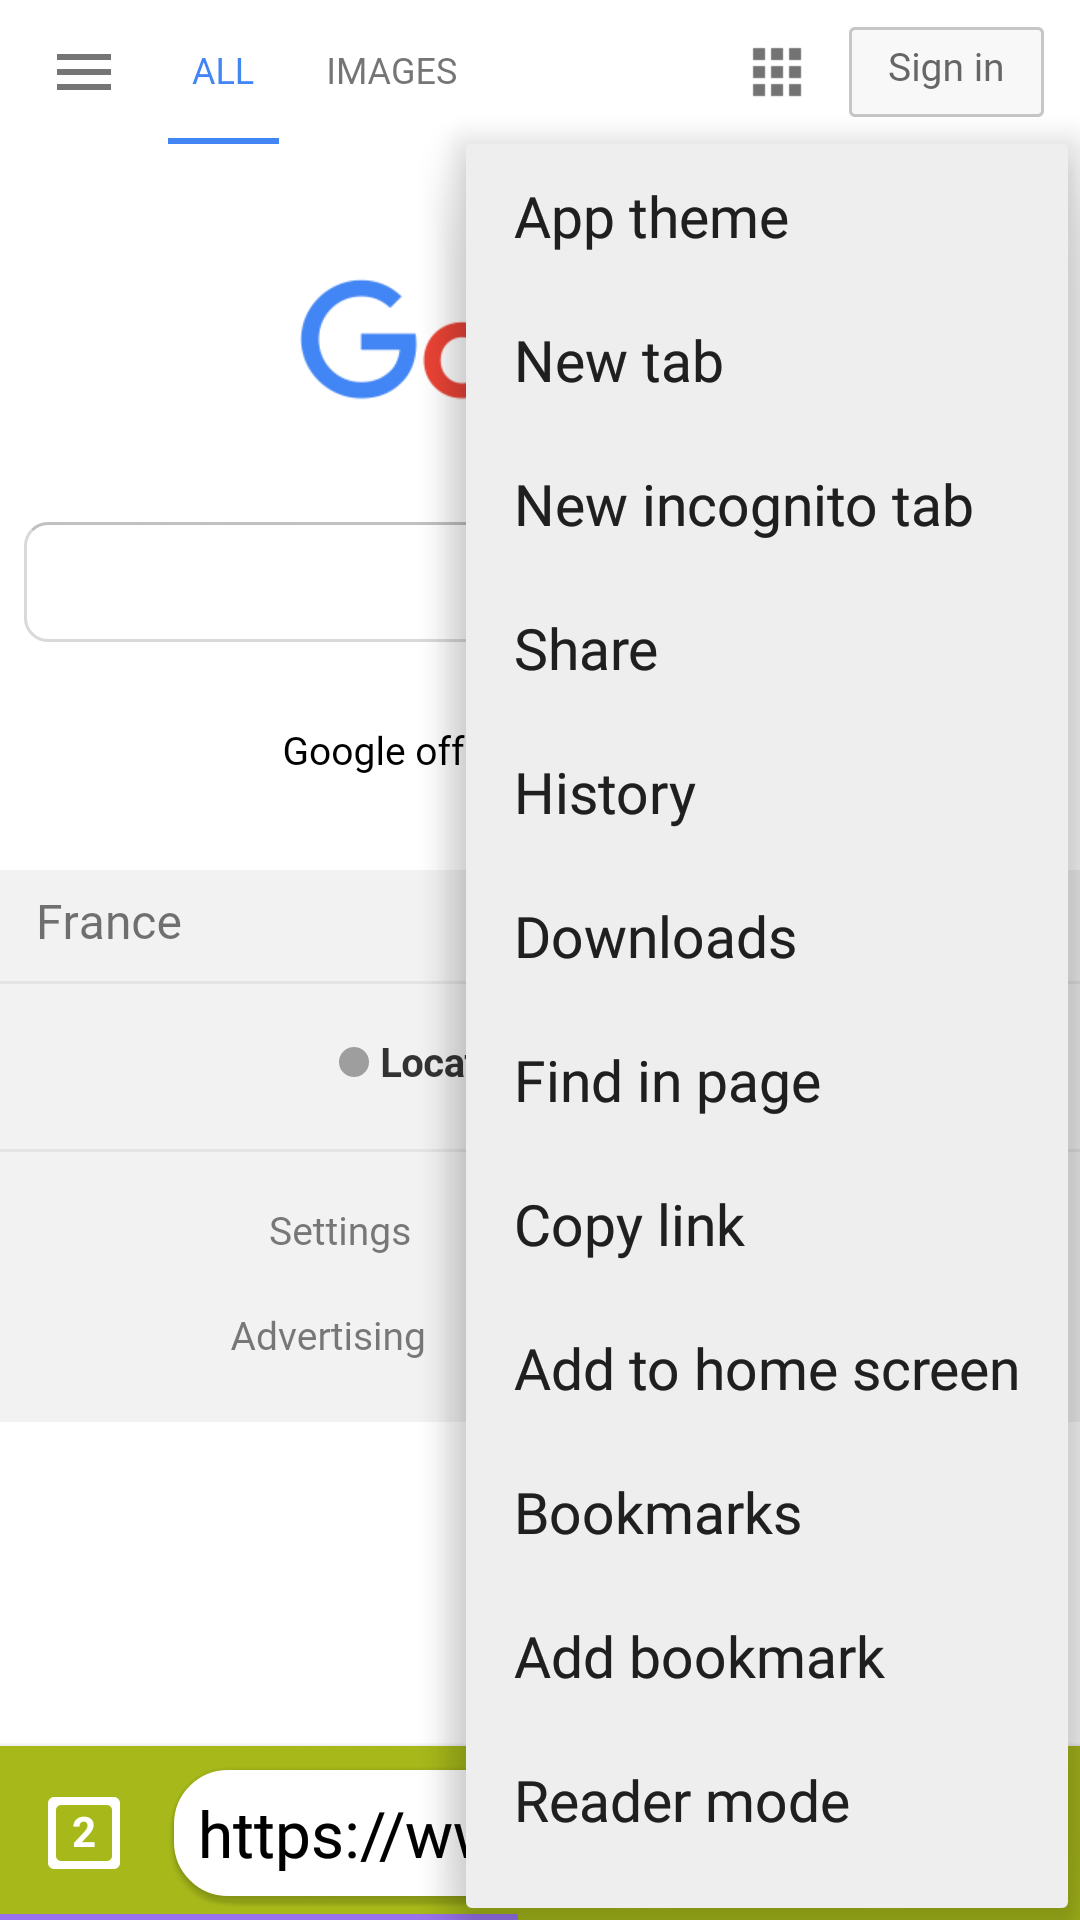Viewport: 1080px width, 1920px height.
Task: Open the Downloads menu entry
Action: tap(655, 939)
